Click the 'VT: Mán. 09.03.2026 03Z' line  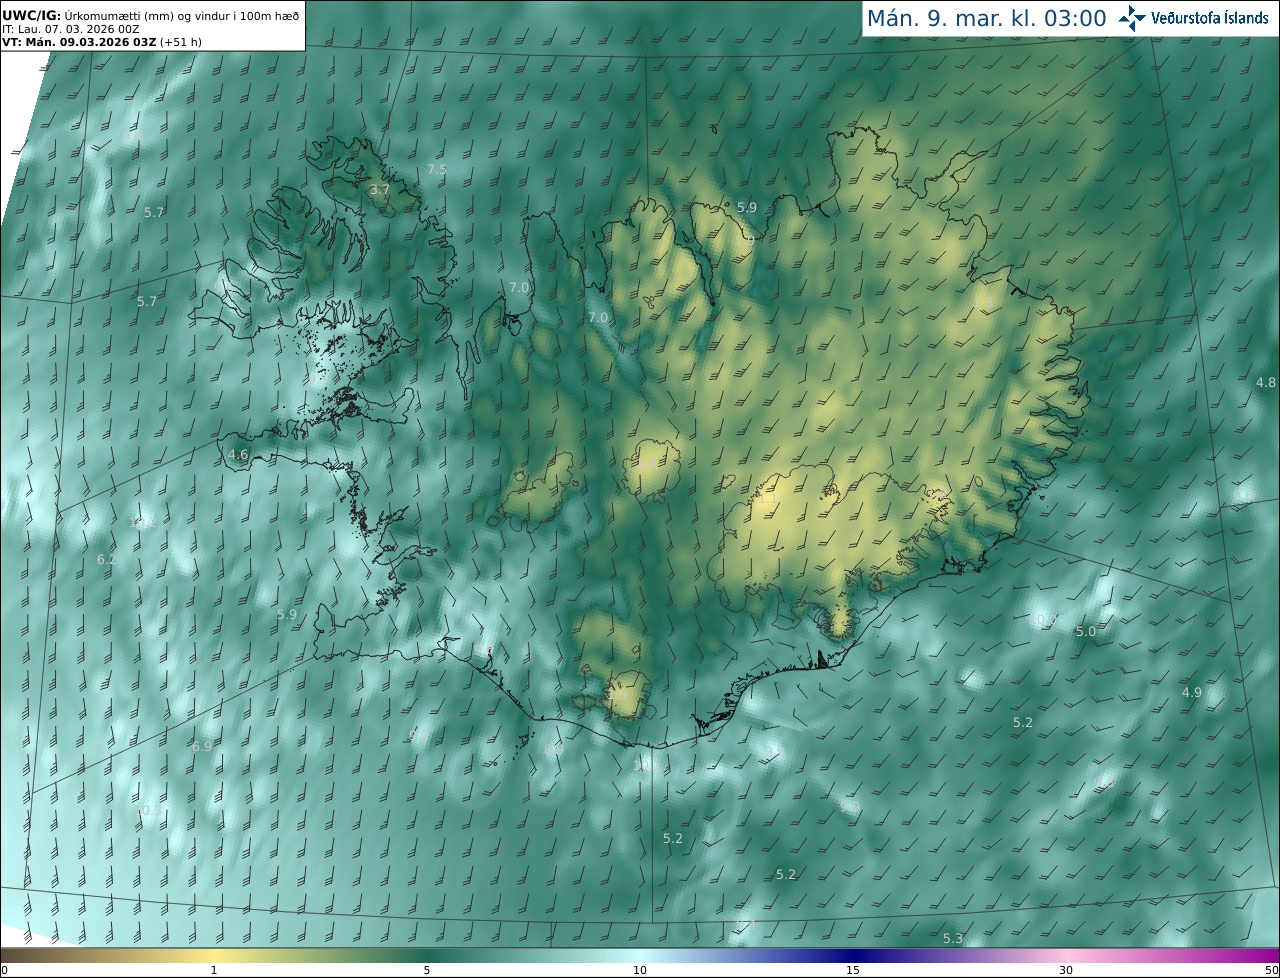pos(102,42)
